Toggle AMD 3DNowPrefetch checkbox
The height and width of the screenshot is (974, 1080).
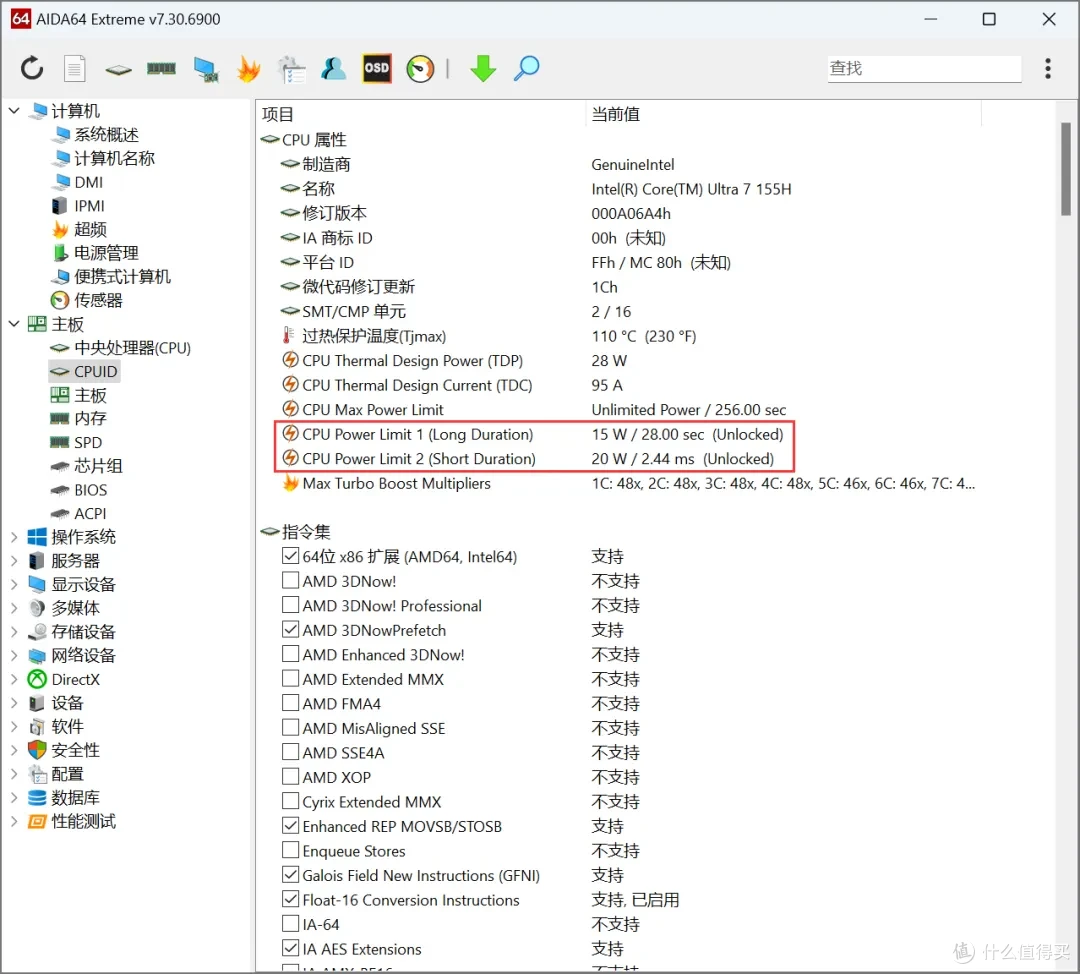(290, 630)
